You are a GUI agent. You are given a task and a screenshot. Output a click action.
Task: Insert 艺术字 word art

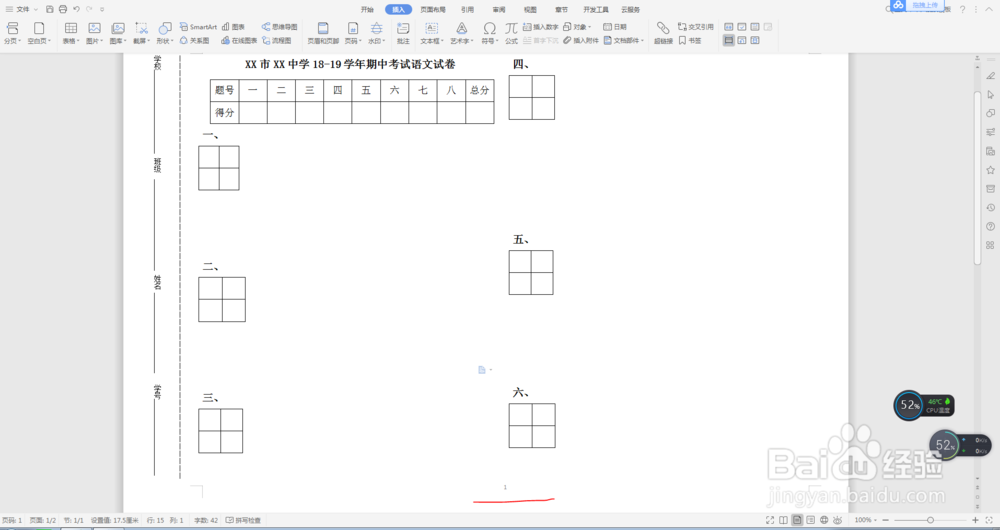[462, 33]
